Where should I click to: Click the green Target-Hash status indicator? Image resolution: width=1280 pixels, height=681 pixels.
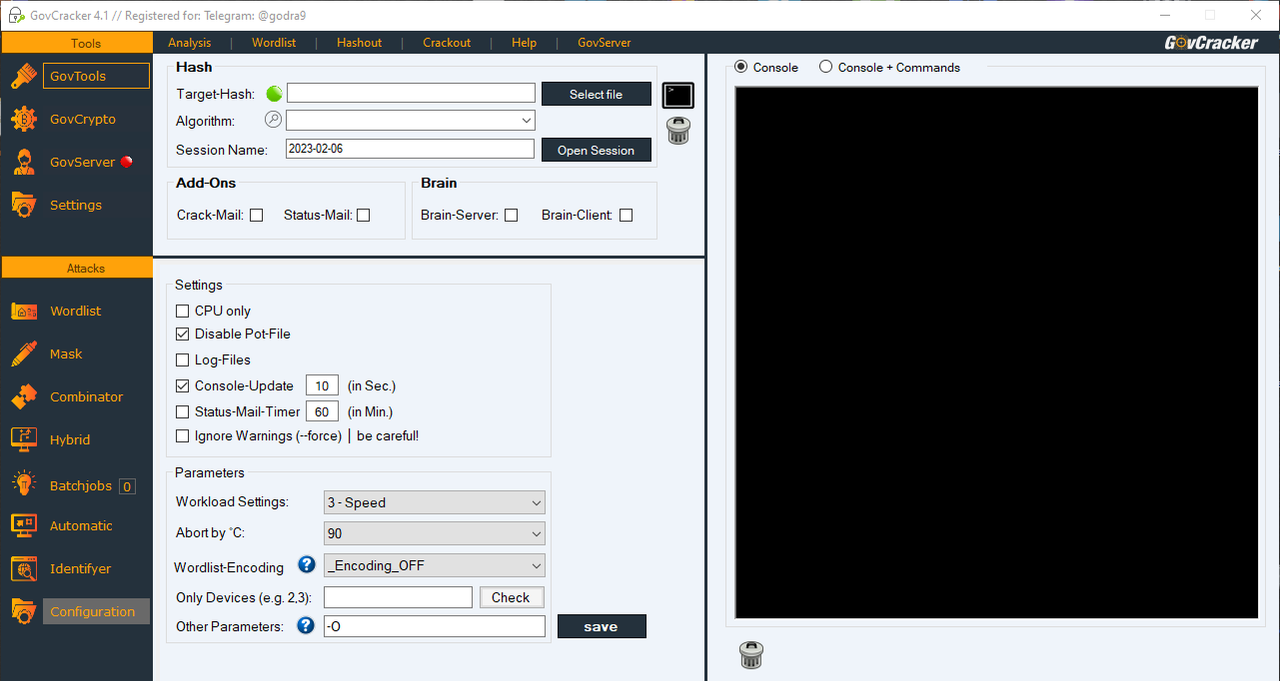click(x=274, y=94)
